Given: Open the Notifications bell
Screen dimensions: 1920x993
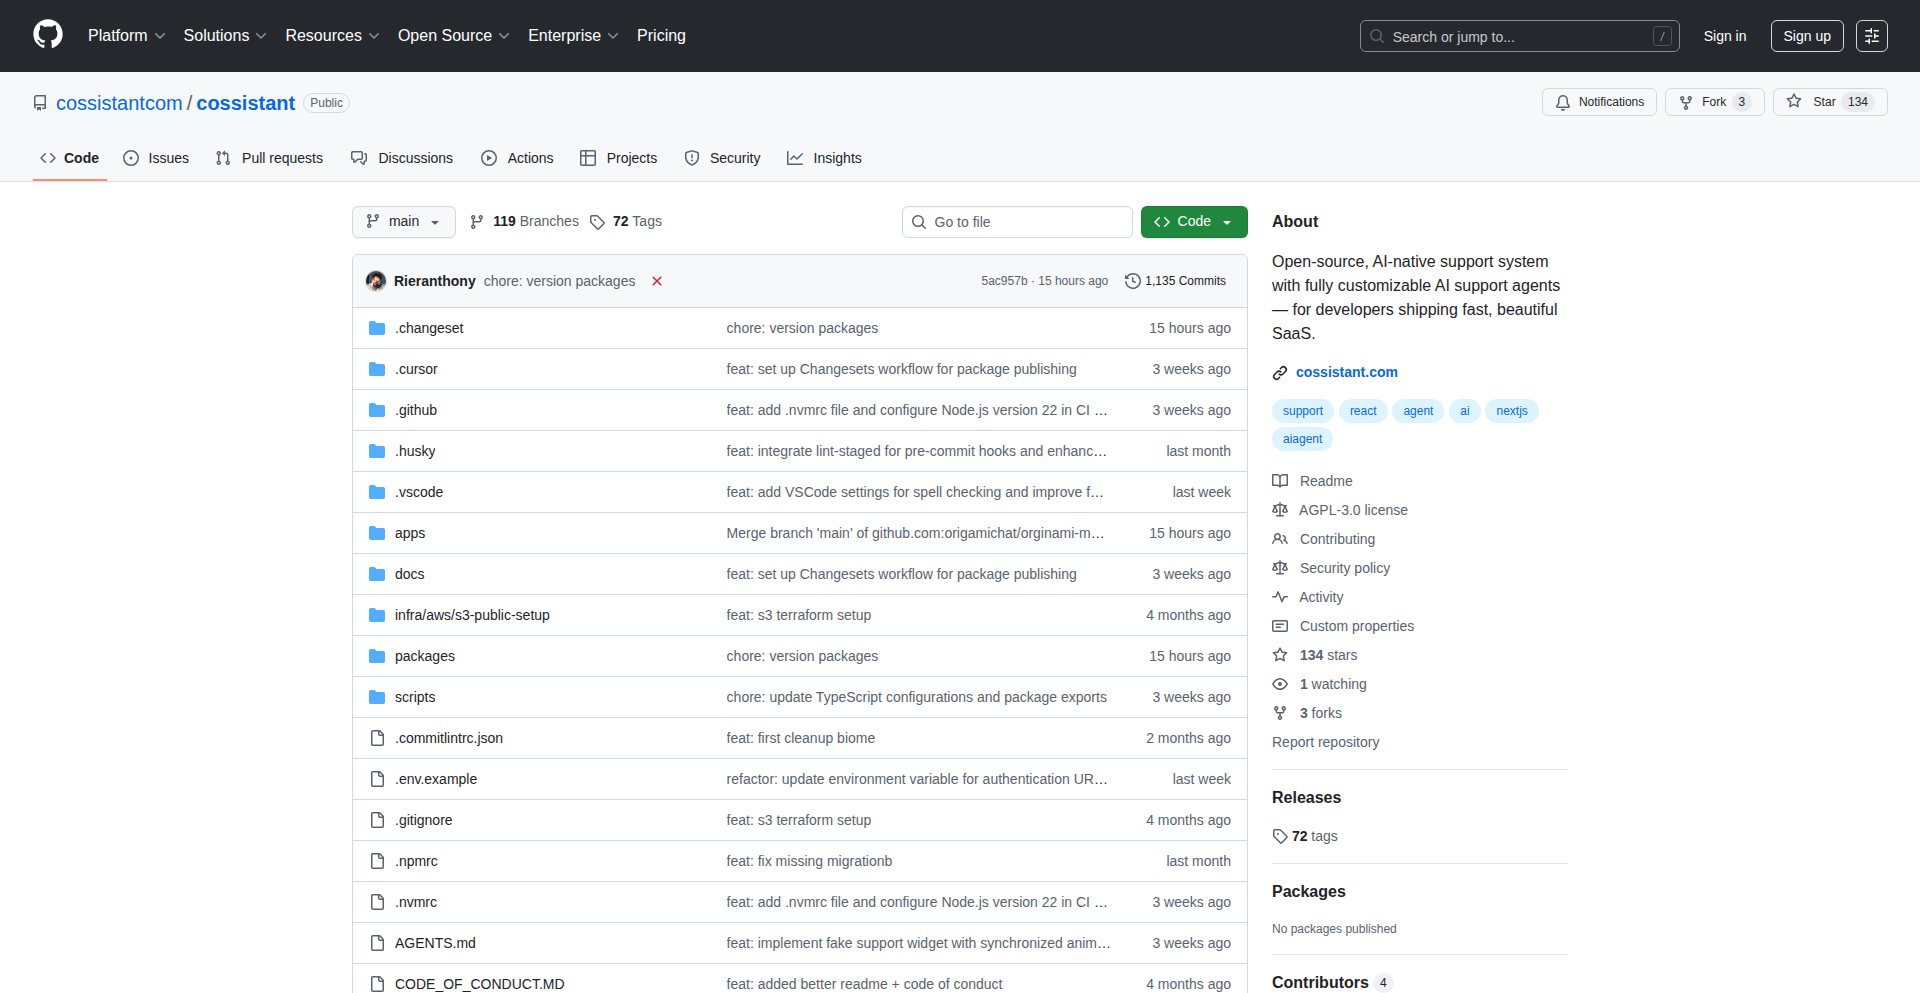Looking at the screenshot, I should click(1599, 102).
